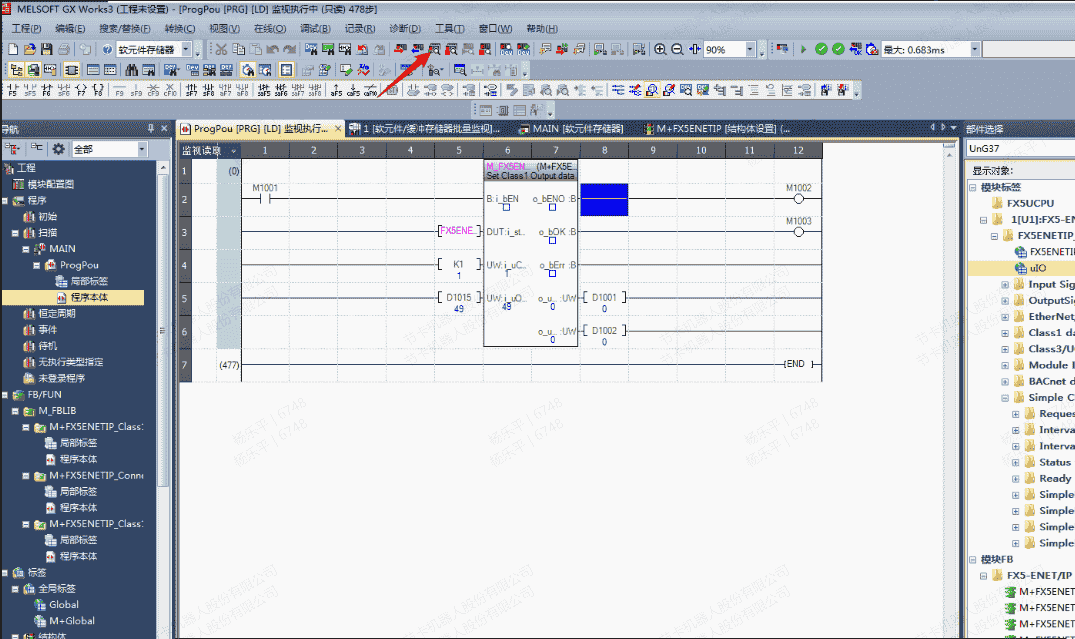The height and width of the screenshot is (639, 1075).
Task: Collapse the MAIN node in the project tree
Action: tap(27, 249)
